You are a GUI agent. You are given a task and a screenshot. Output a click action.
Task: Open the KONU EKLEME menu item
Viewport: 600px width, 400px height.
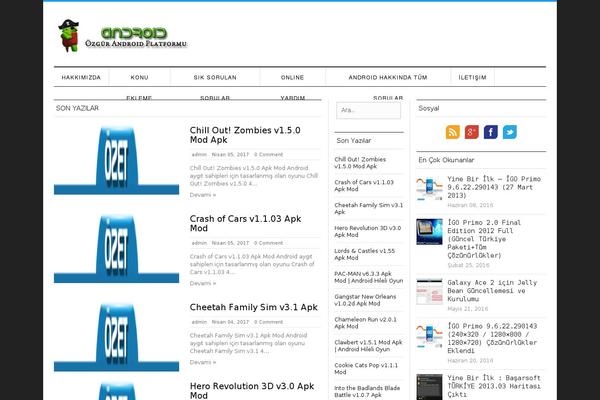[139, 77]
